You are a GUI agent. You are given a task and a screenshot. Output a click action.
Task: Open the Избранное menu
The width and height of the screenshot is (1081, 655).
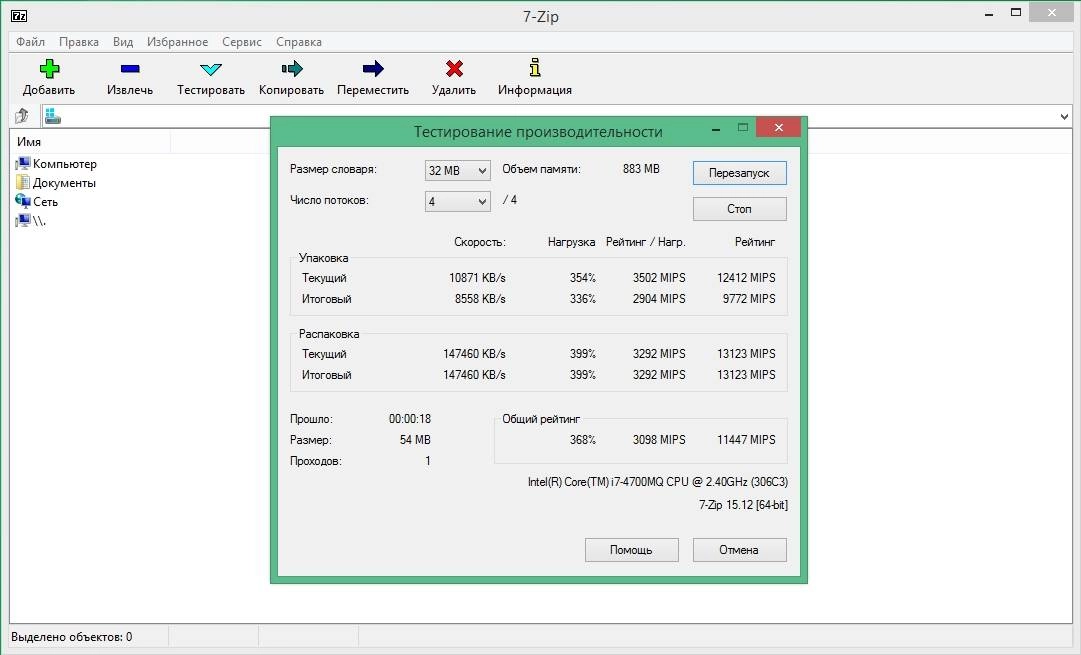(177, 42)
